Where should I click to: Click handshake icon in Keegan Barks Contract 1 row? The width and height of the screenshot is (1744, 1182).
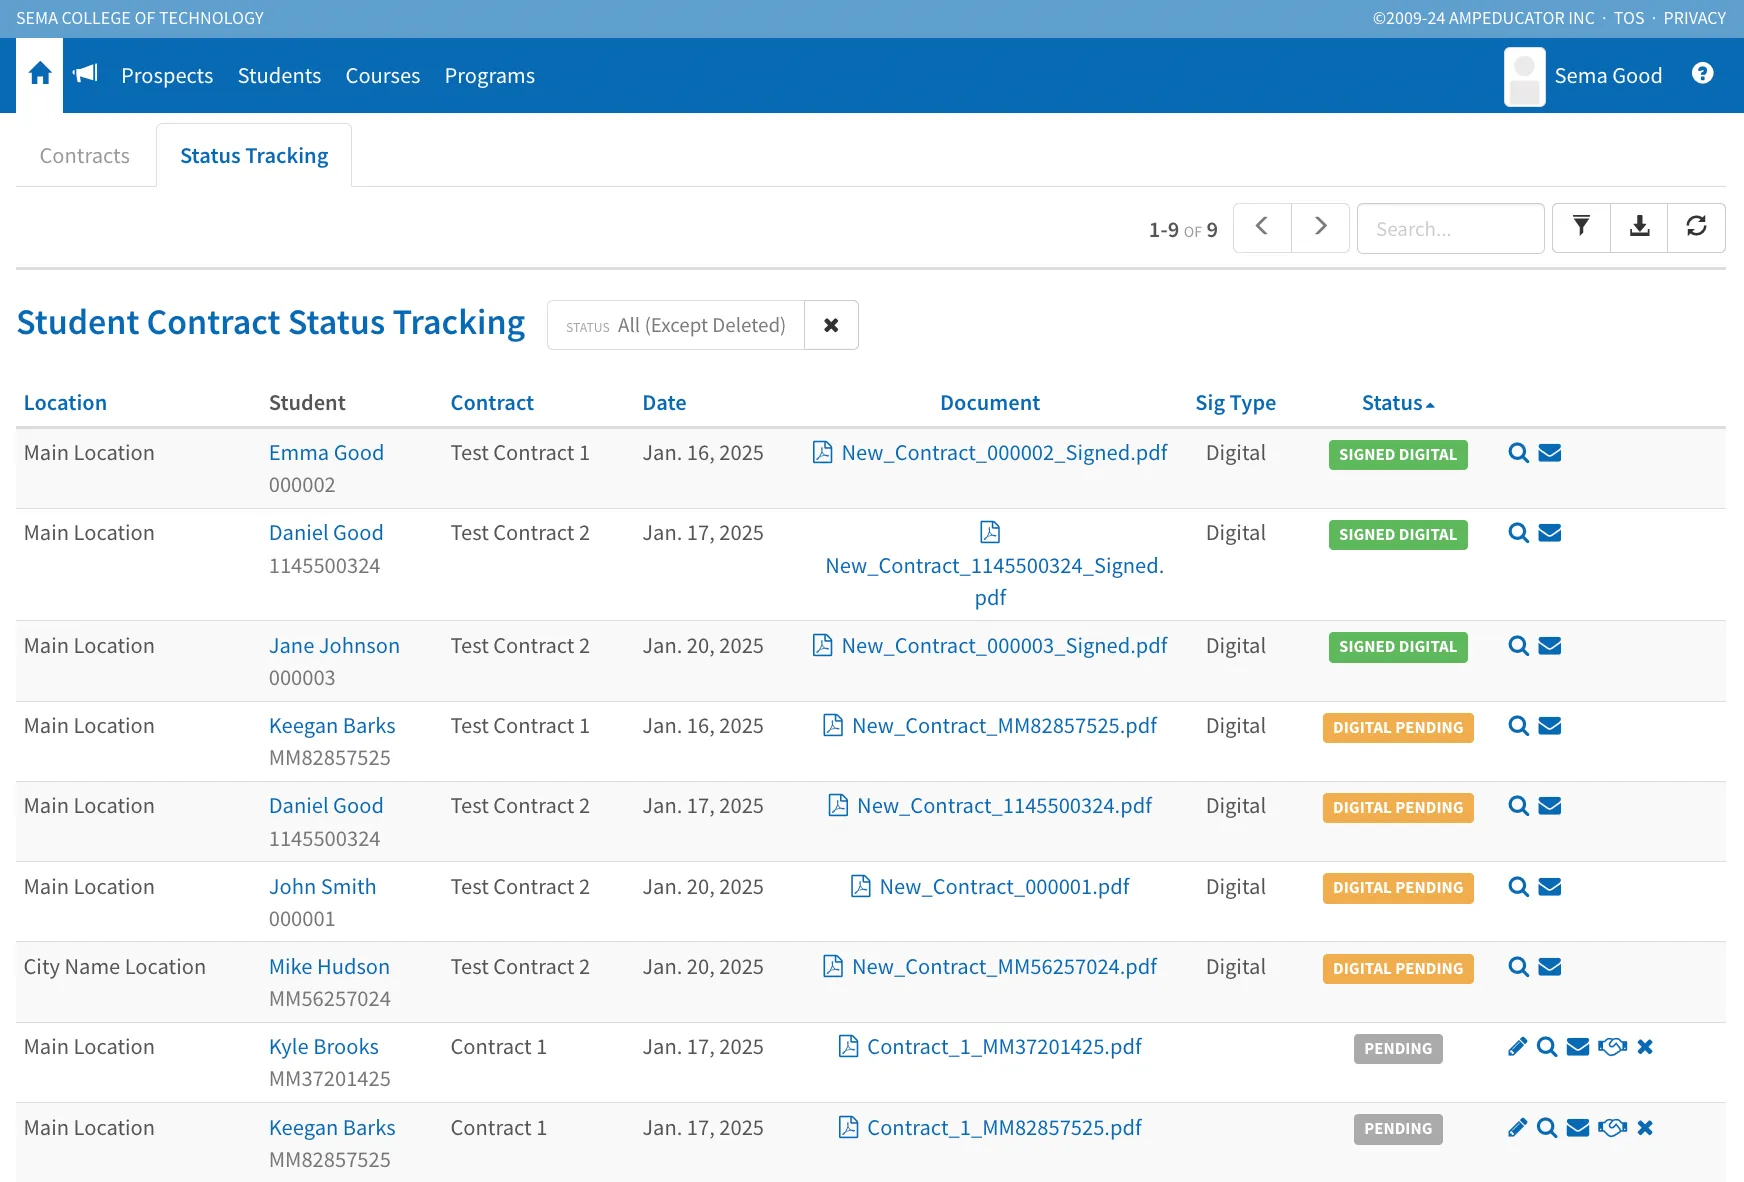tap(1612, 1128)
